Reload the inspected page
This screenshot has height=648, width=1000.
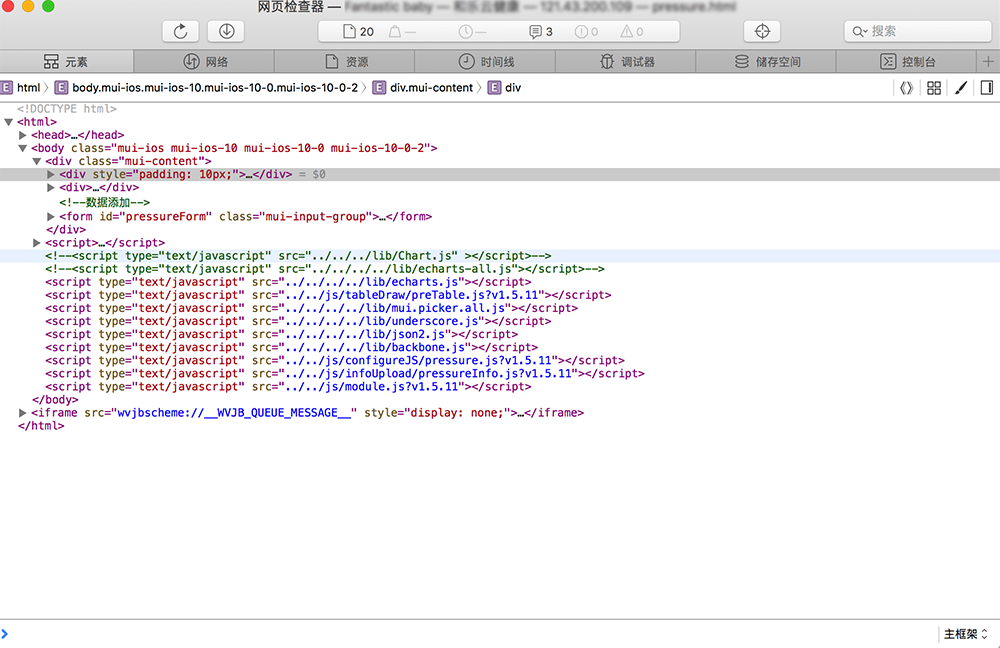pyautogui.click(x=180, y=31)
